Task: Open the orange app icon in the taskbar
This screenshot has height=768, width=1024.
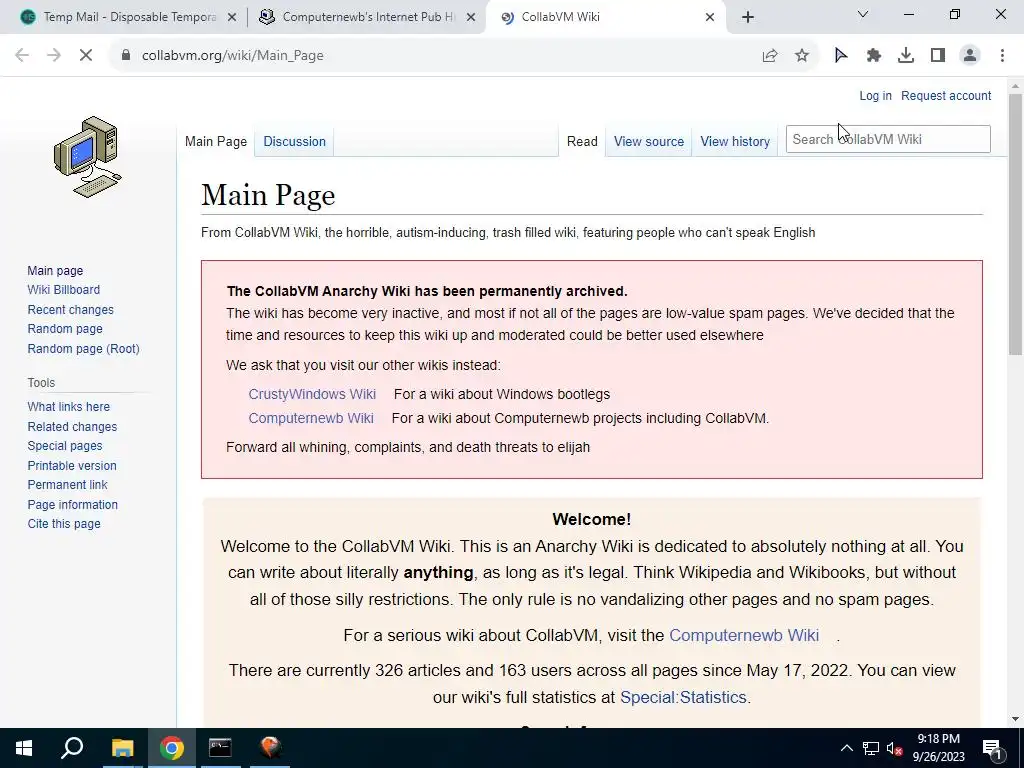Action: (270, 748)
